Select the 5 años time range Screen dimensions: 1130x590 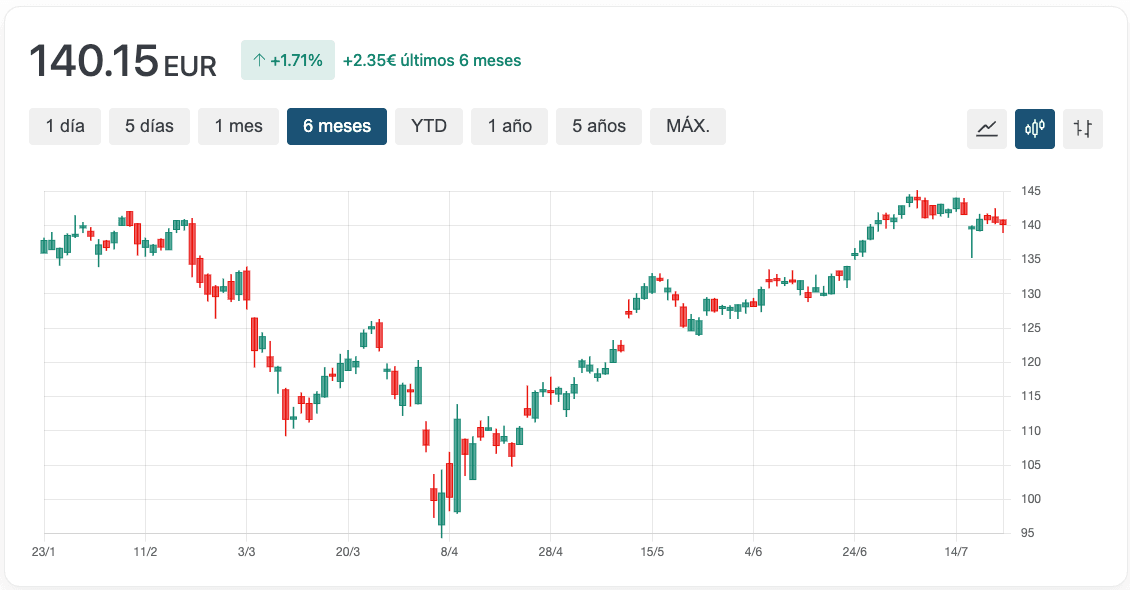pyautogui.click(x=598, y=126)
